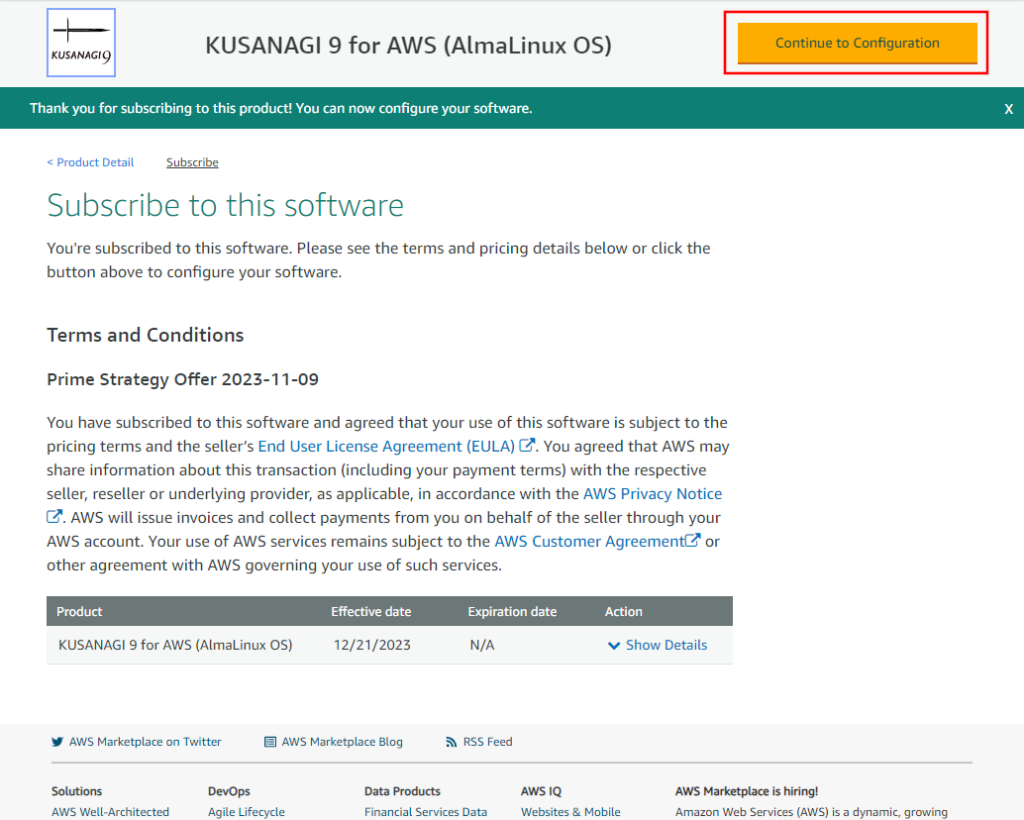Click the chevron beside Show Details
Image resolution: width=1024 pixels, height=820 pixels.
[614, 646]
